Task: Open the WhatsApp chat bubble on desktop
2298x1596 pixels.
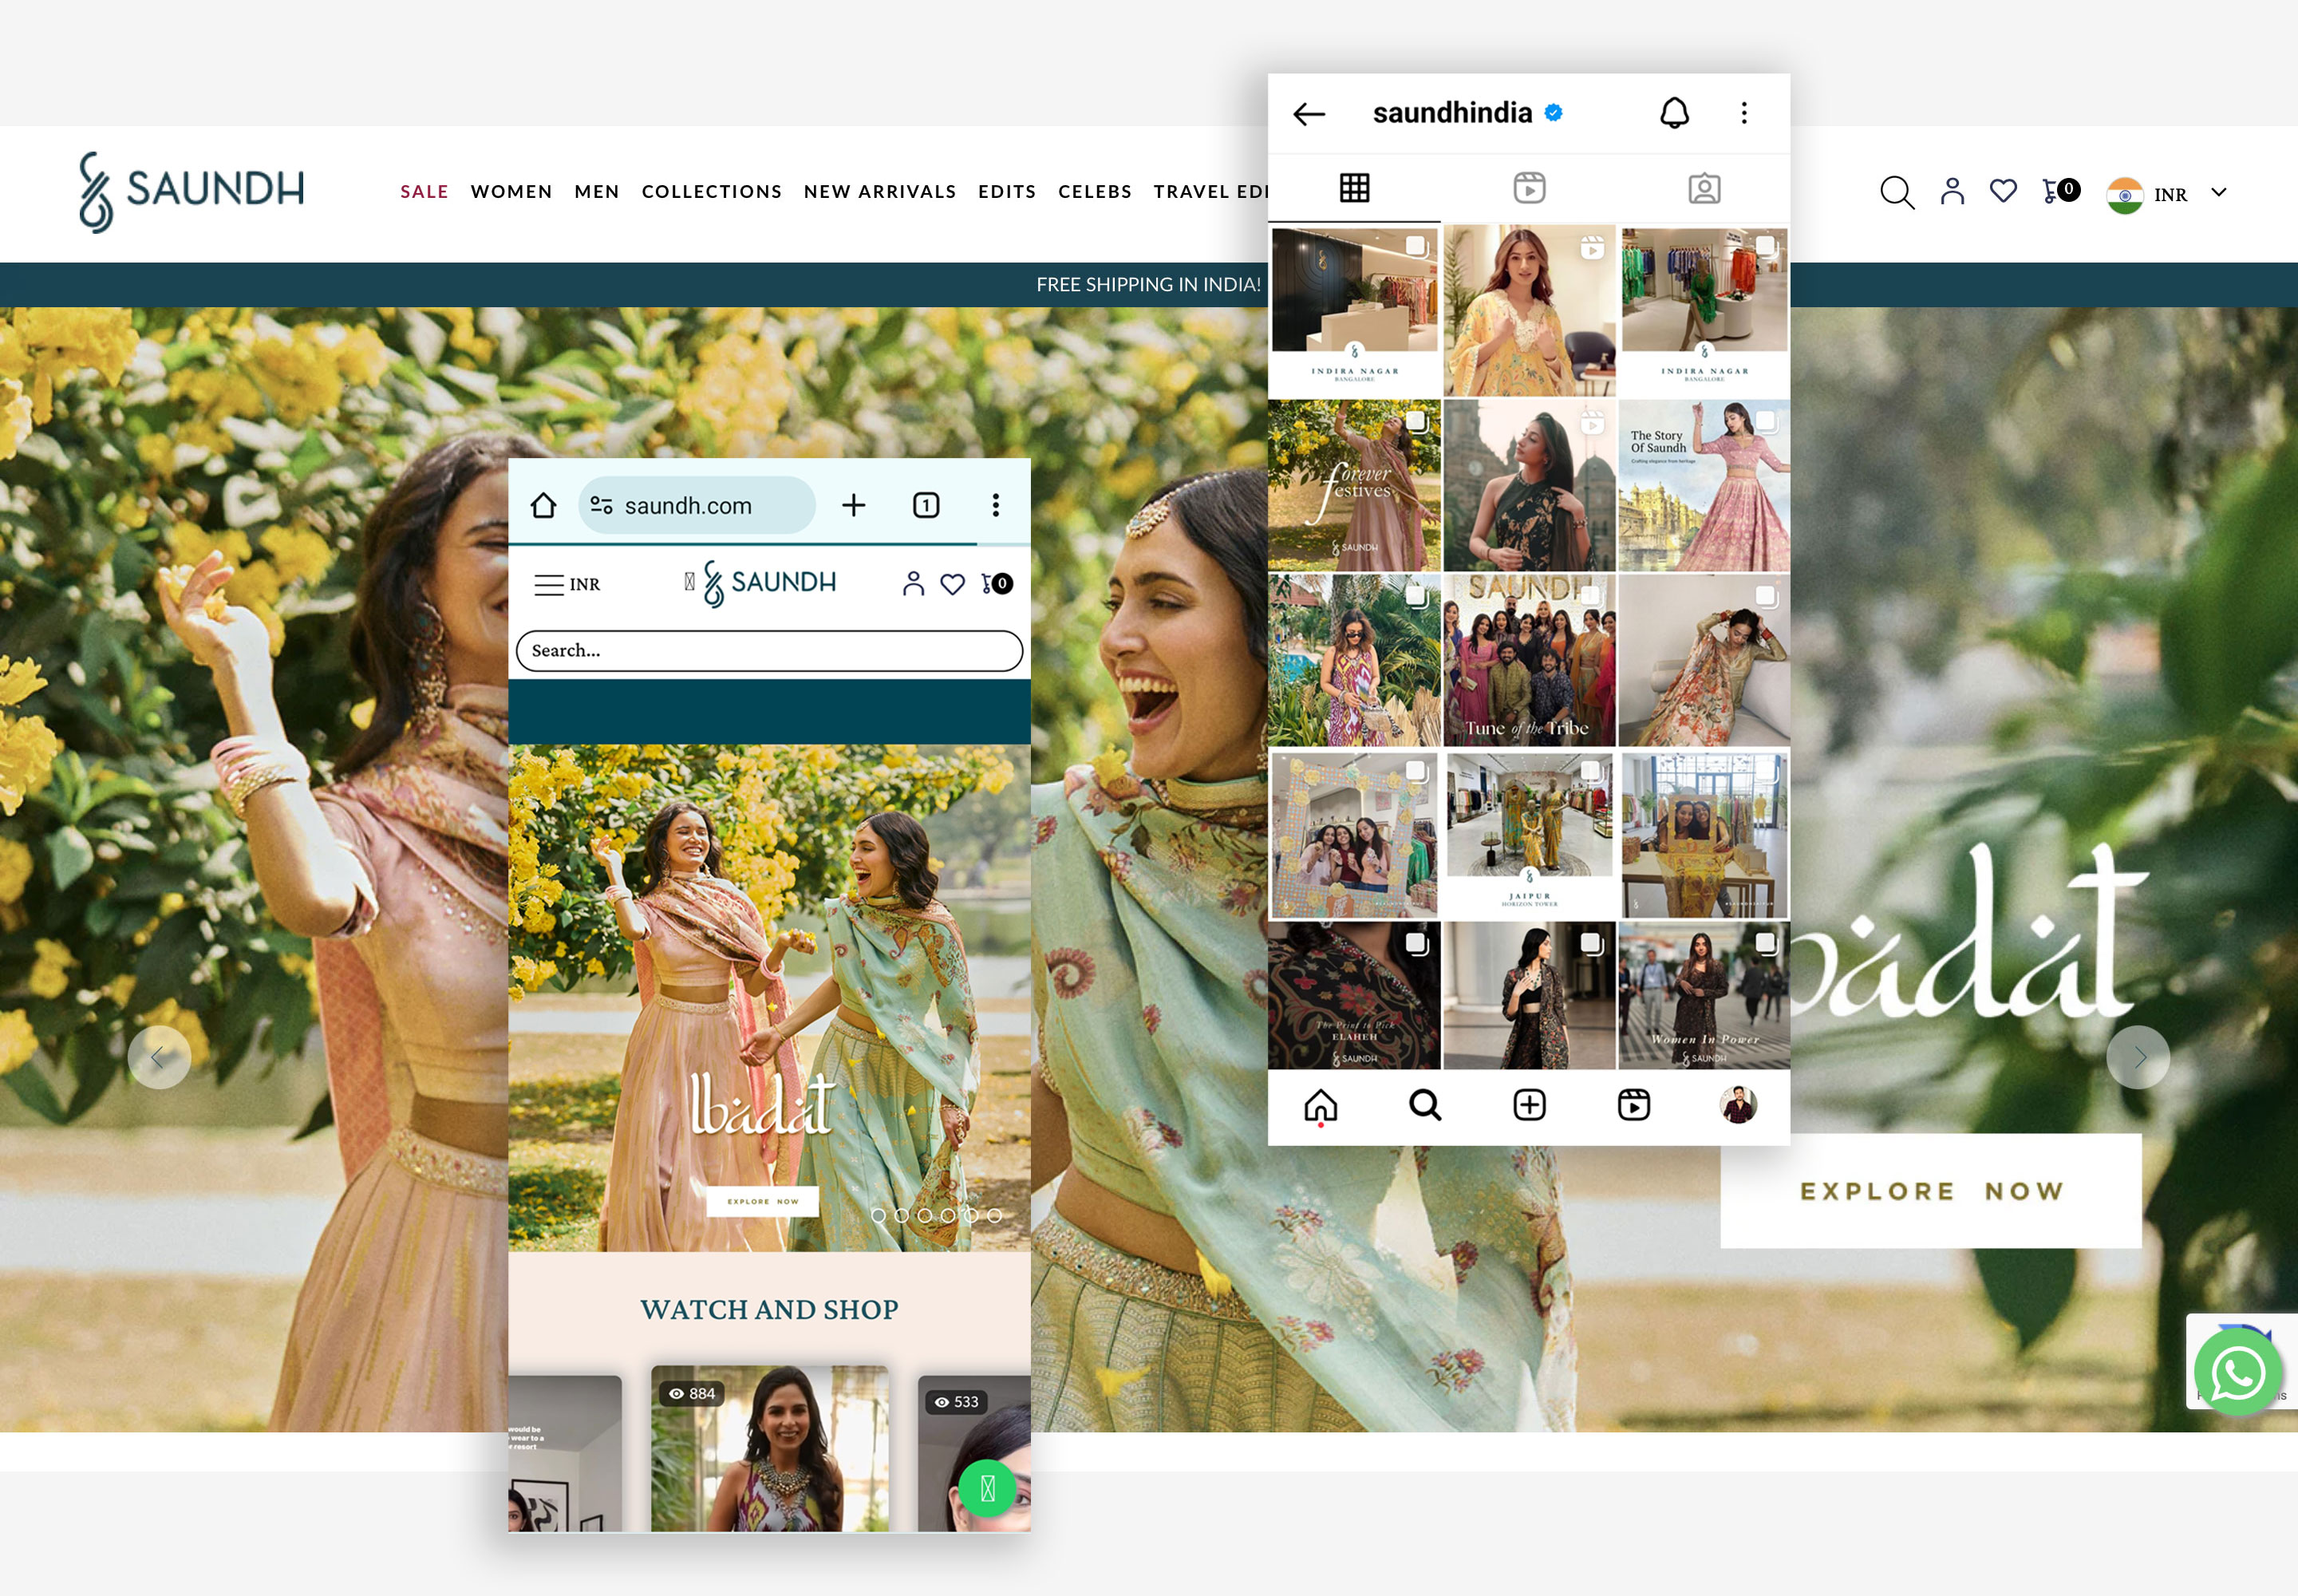Action: pos(2238,1373)
